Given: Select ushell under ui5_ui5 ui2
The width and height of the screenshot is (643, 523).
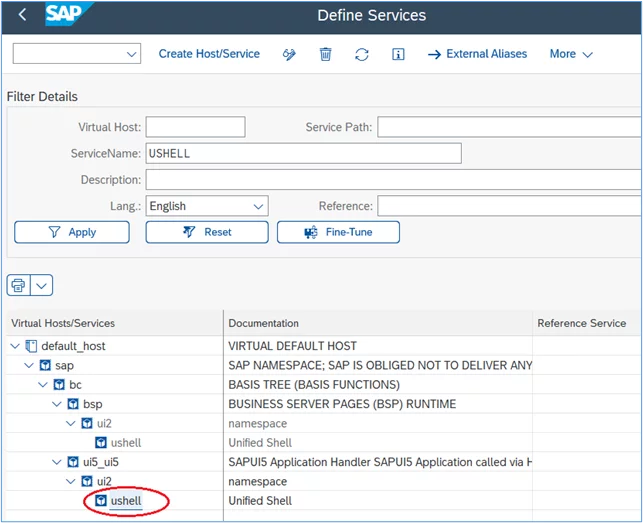Looking at the screenshot, I should 126,501.
